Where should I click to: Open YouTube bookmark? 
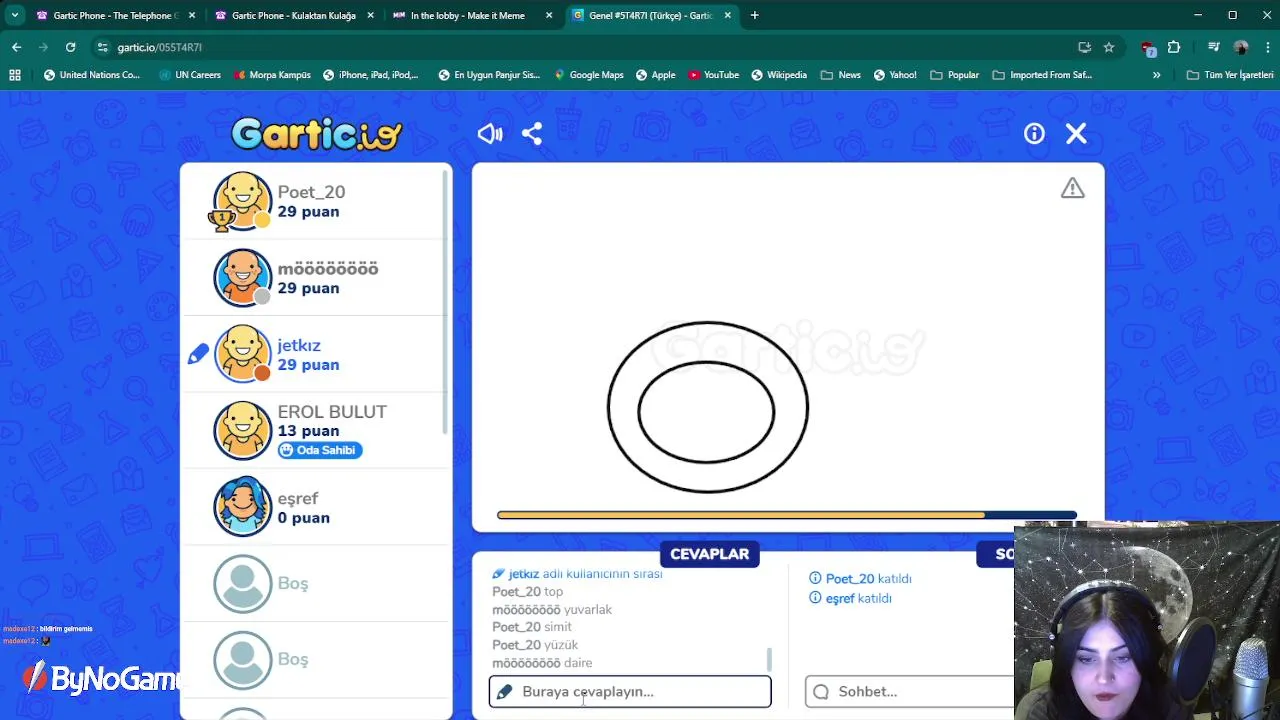click(x=713, y=75)
